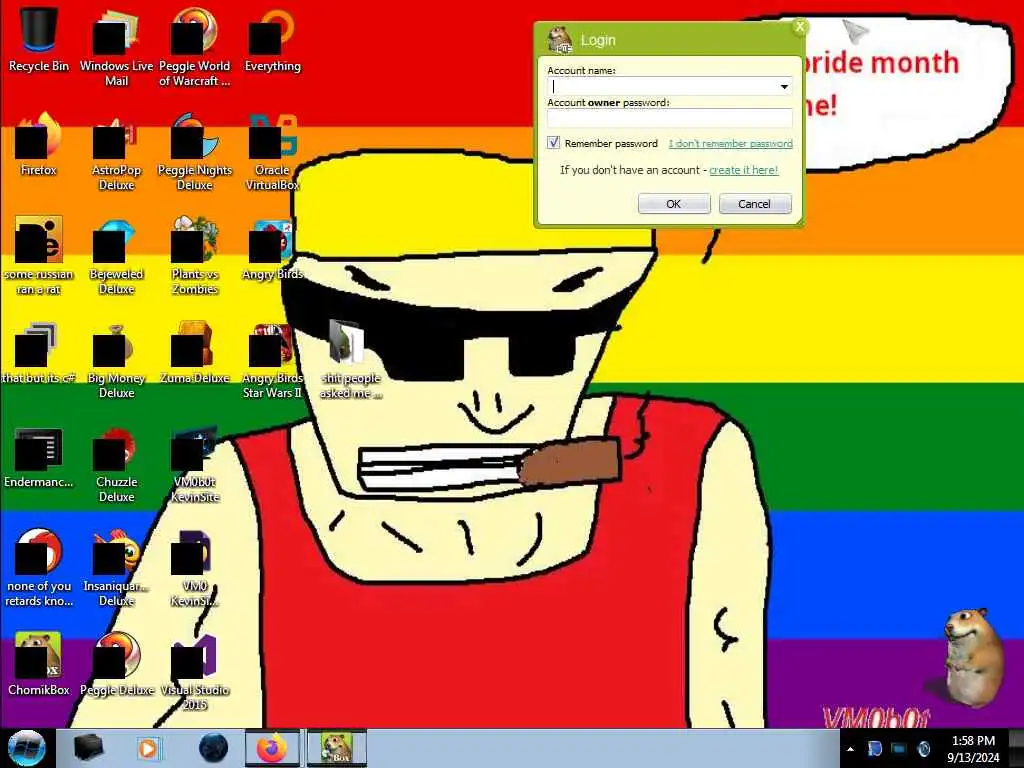The width and height of the screenshot is (1024, 768).
Task: Select the Endermanc... desktop icon
Action: pos(39,457)
